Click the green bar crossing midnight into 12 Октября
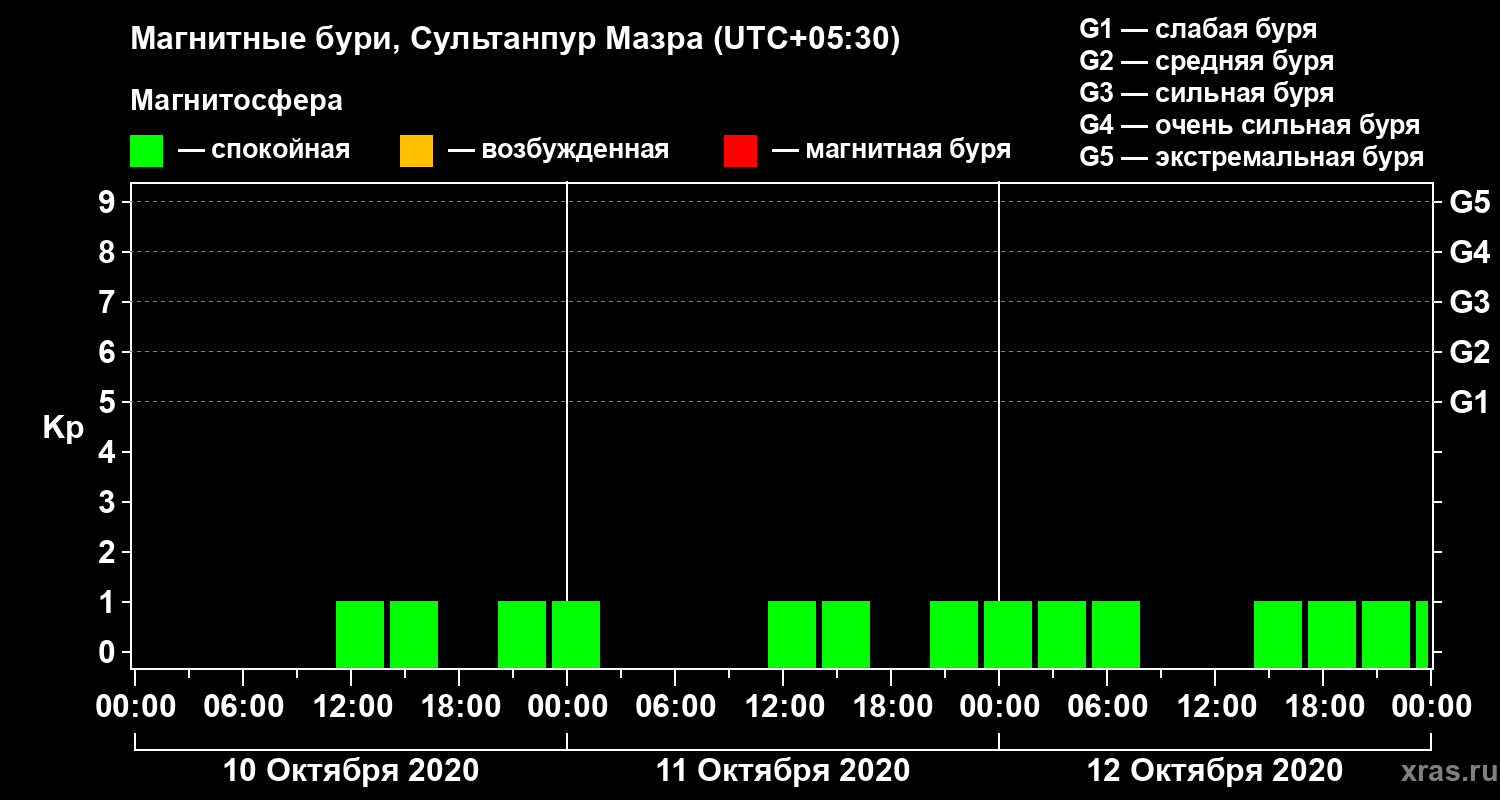 [1008, 634]
